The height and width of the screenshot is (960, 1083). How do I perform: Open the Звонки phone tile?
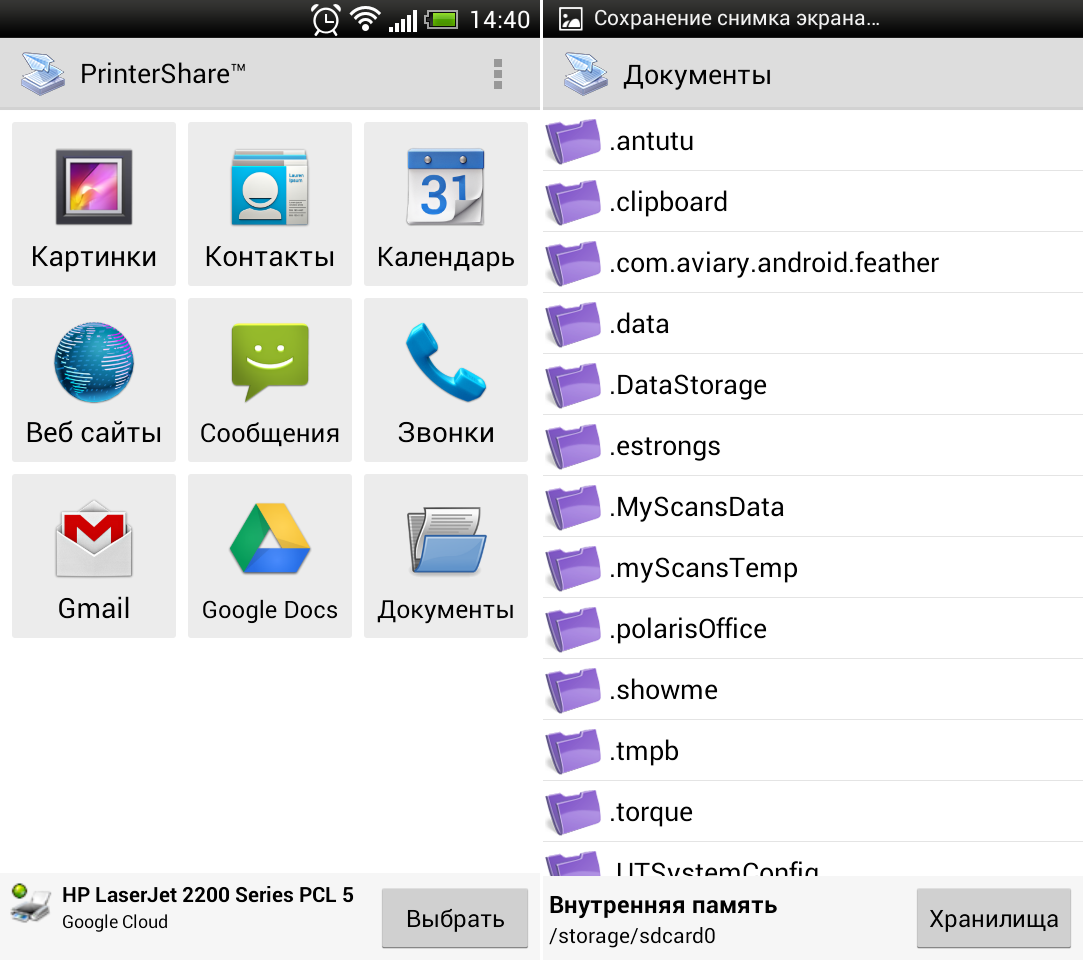pyautogui.click(x=446, y=380)
